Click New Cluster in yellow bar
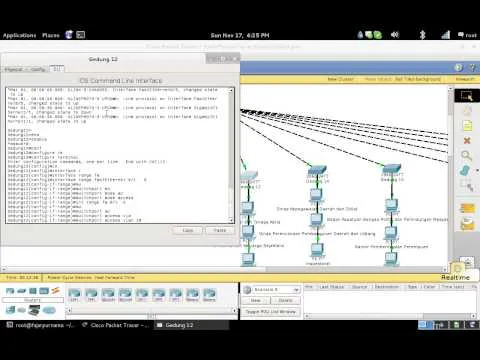Screen dimensions: 480x360 (340, 79)
